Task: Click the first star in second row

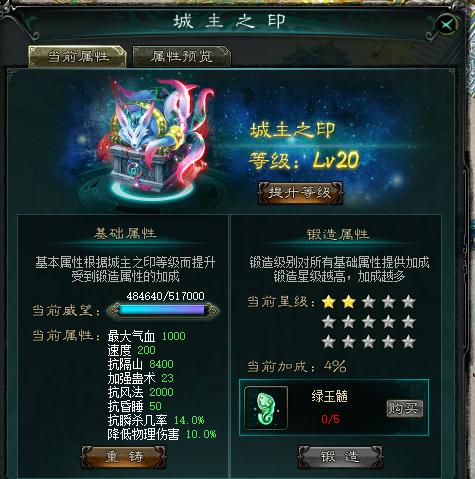Action: [329, 322]
